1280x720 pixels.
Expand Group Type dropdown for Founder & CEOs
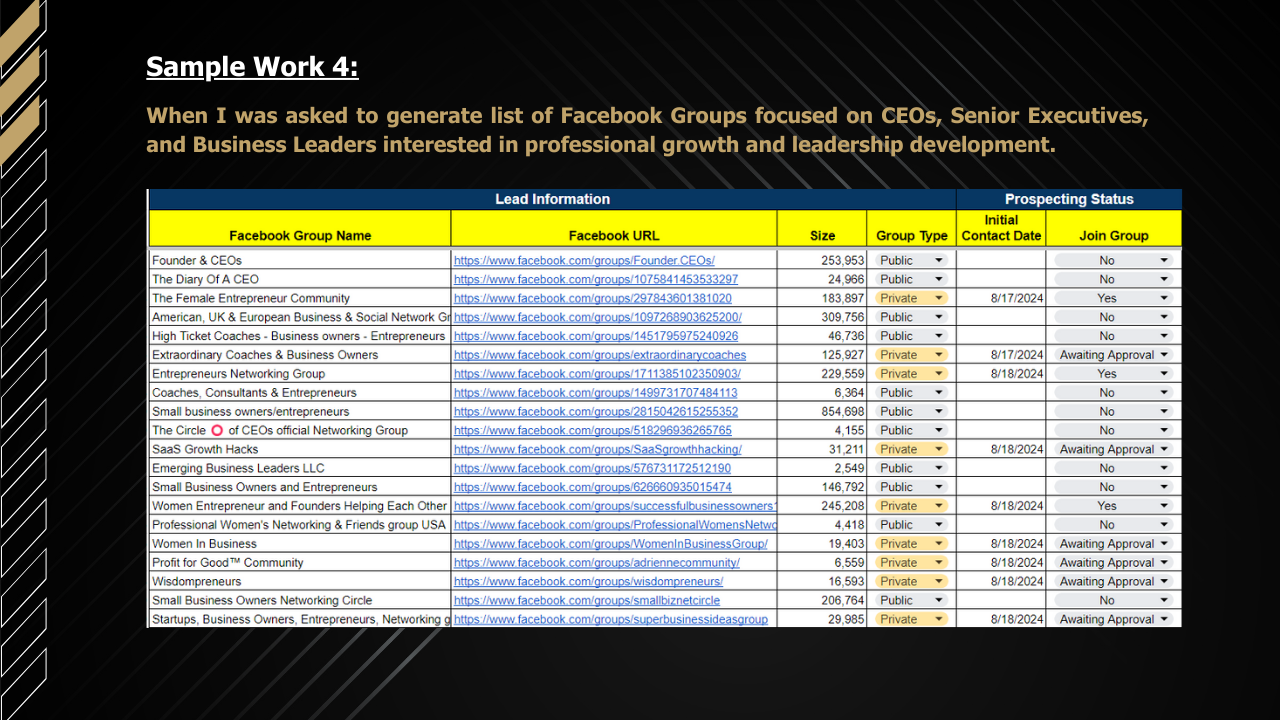pos(938,260)
